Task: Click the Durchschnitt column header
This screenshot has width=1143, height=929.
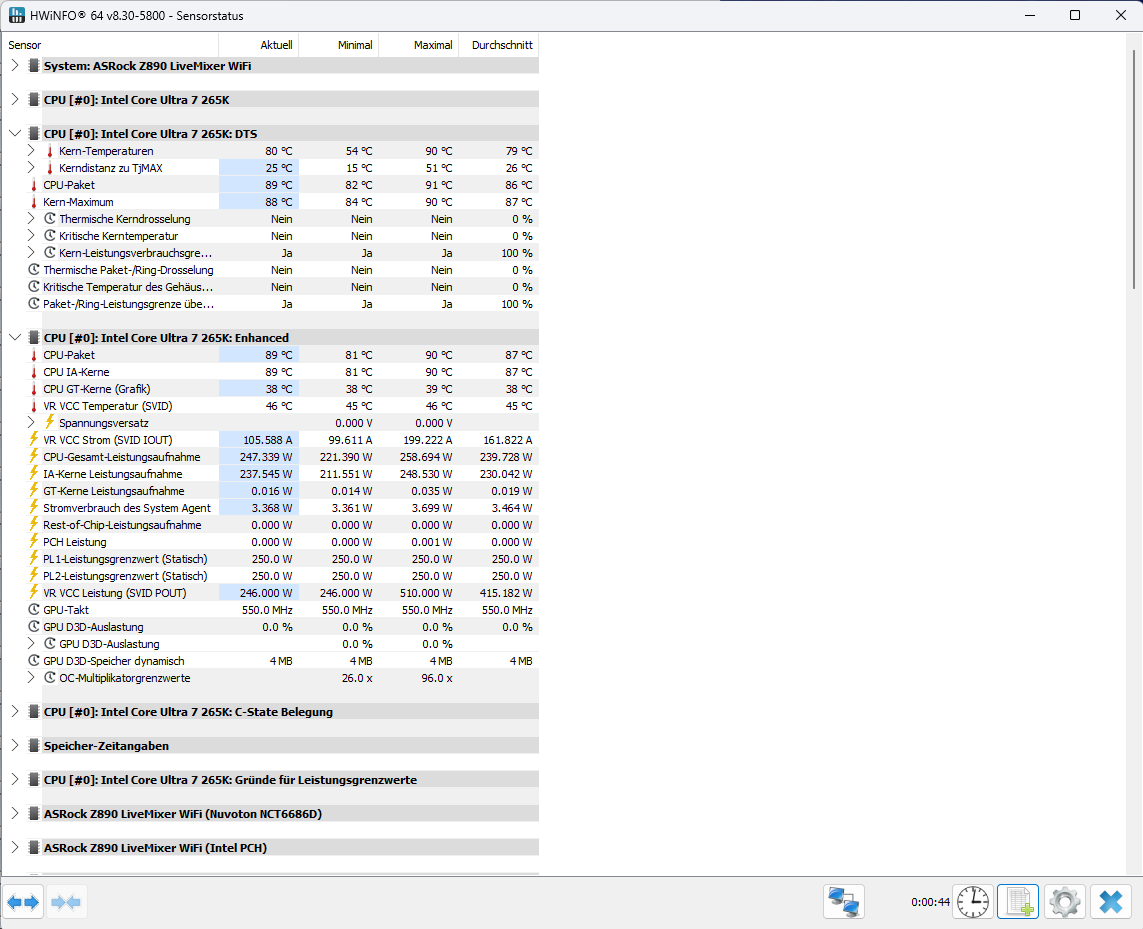Action: click(499, 45)
